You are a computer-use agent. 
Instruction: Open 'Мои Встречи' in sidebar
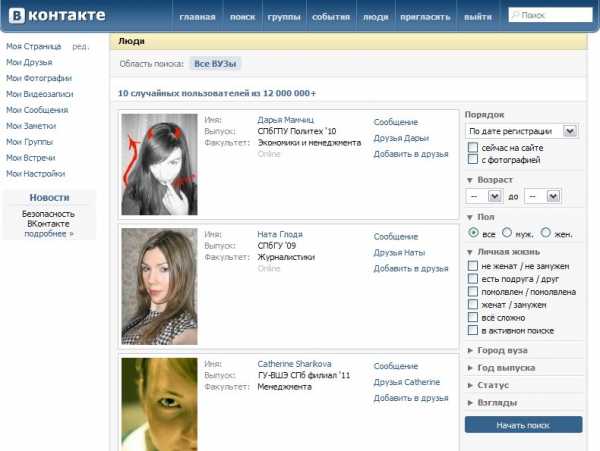pos(31,158)
